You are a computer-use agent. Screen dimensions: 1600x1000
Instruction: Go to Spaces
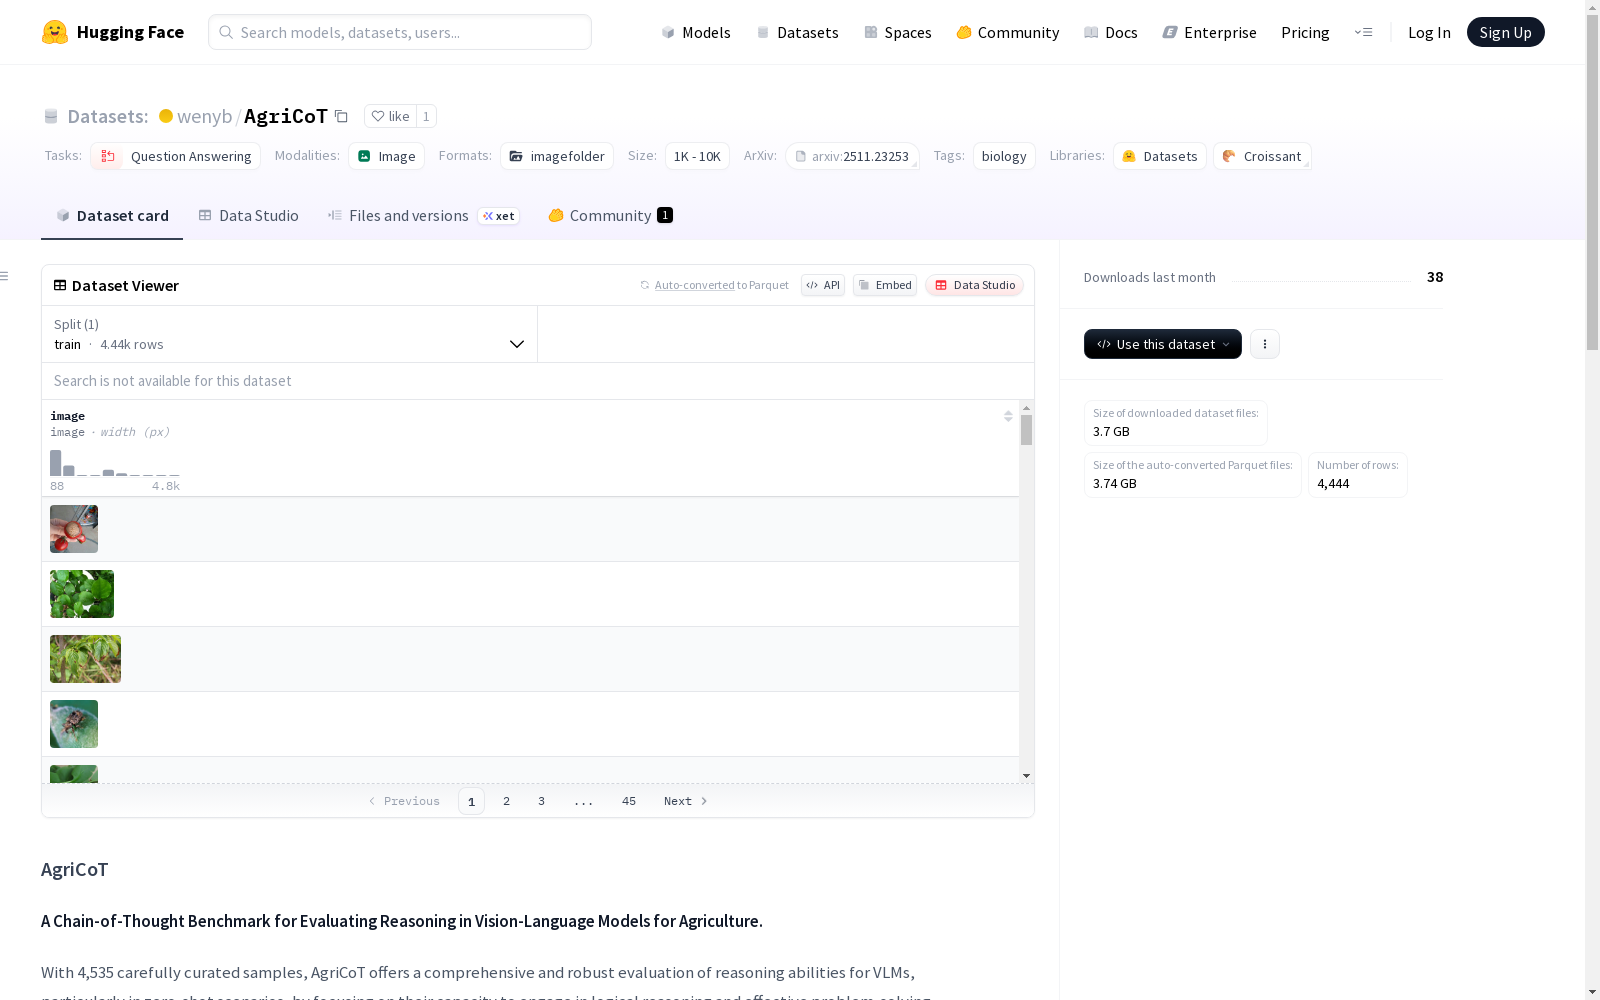(898, 32)
